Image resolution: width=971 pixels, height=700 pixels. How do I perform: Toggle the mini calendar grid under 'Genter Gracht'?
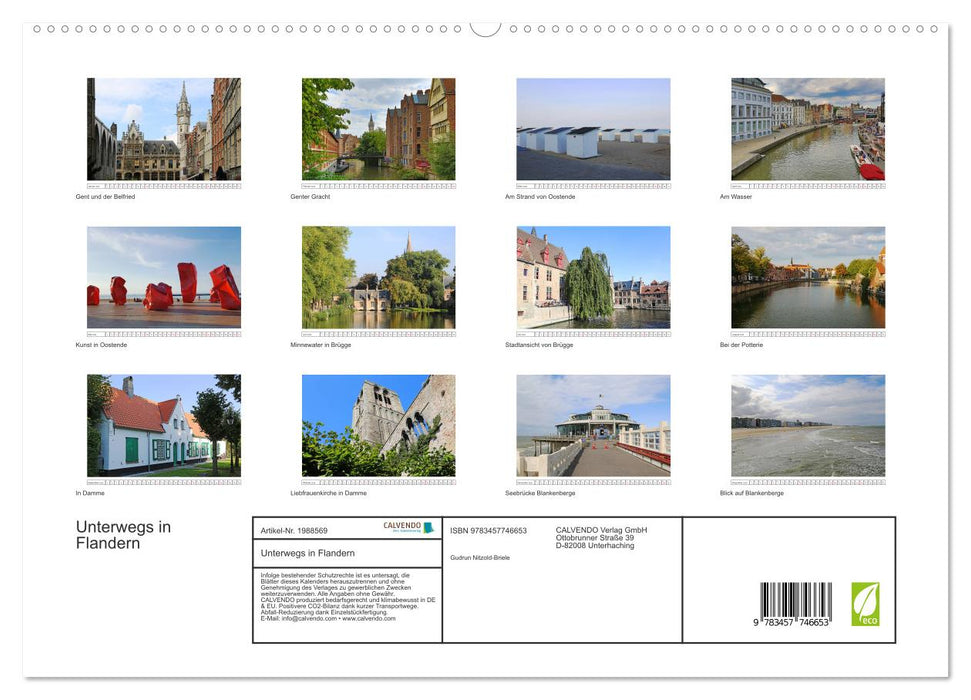tap(378, 185)
